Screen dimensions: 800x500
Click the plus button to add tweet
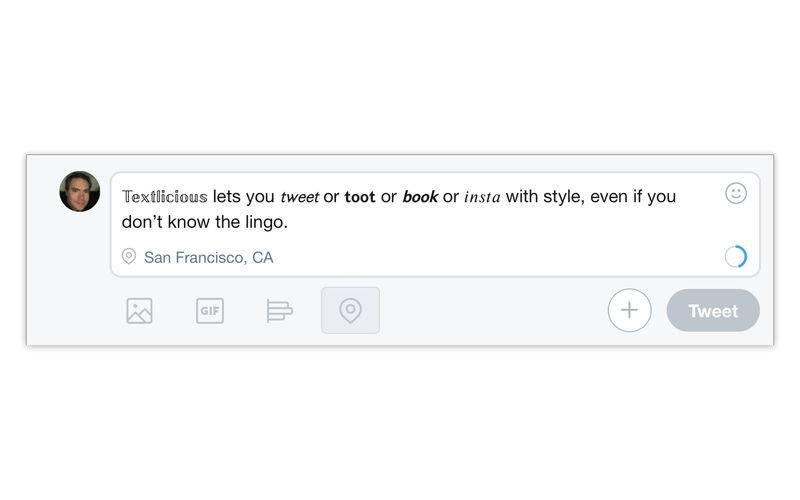(x=629, y=310)
